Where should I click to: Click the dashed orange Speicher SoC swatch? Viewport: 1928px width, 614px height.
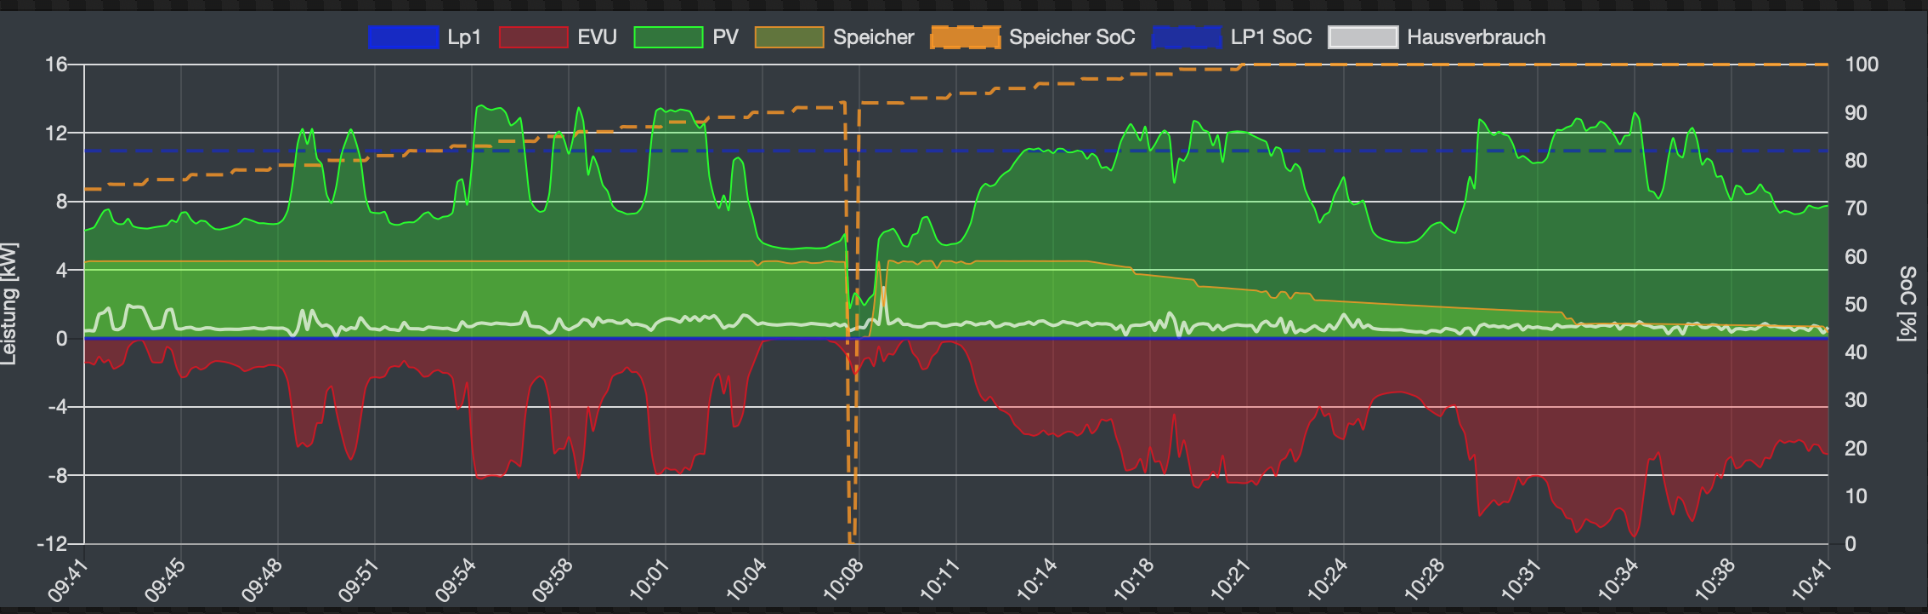[965, 37]
